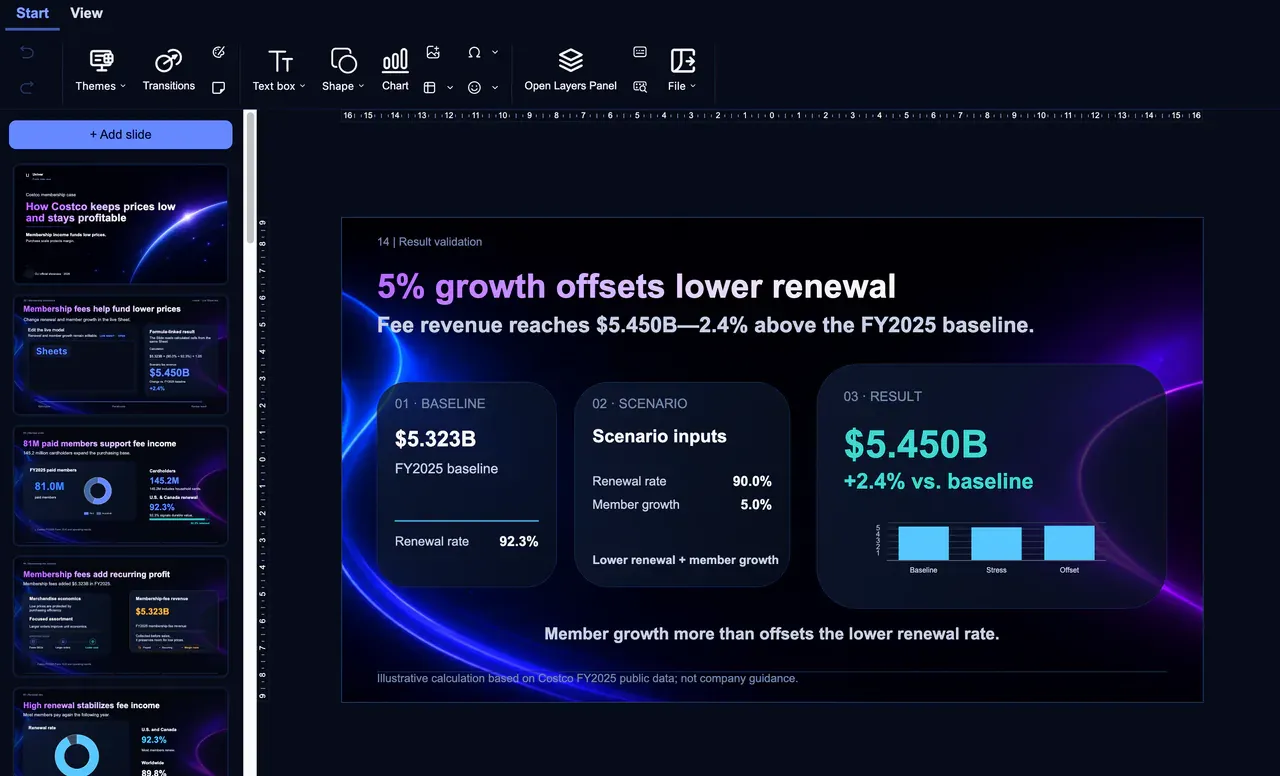
Task: Click the emoji smiley icon
Action: [x=474, y=87]
